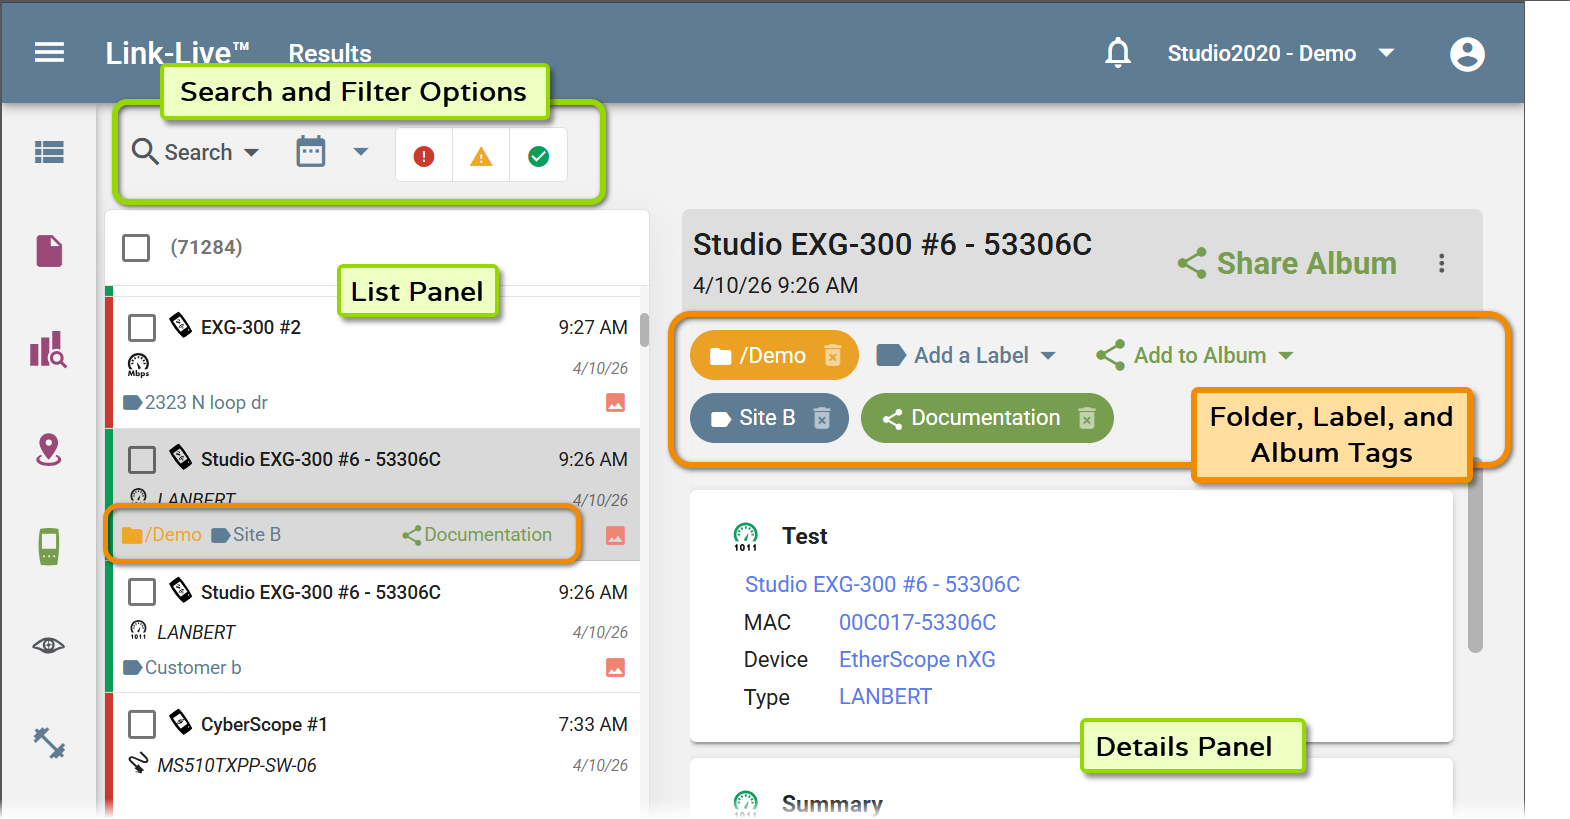Open the hamburger navigation menu
1570x819 pixels.
tap(49, 52)
